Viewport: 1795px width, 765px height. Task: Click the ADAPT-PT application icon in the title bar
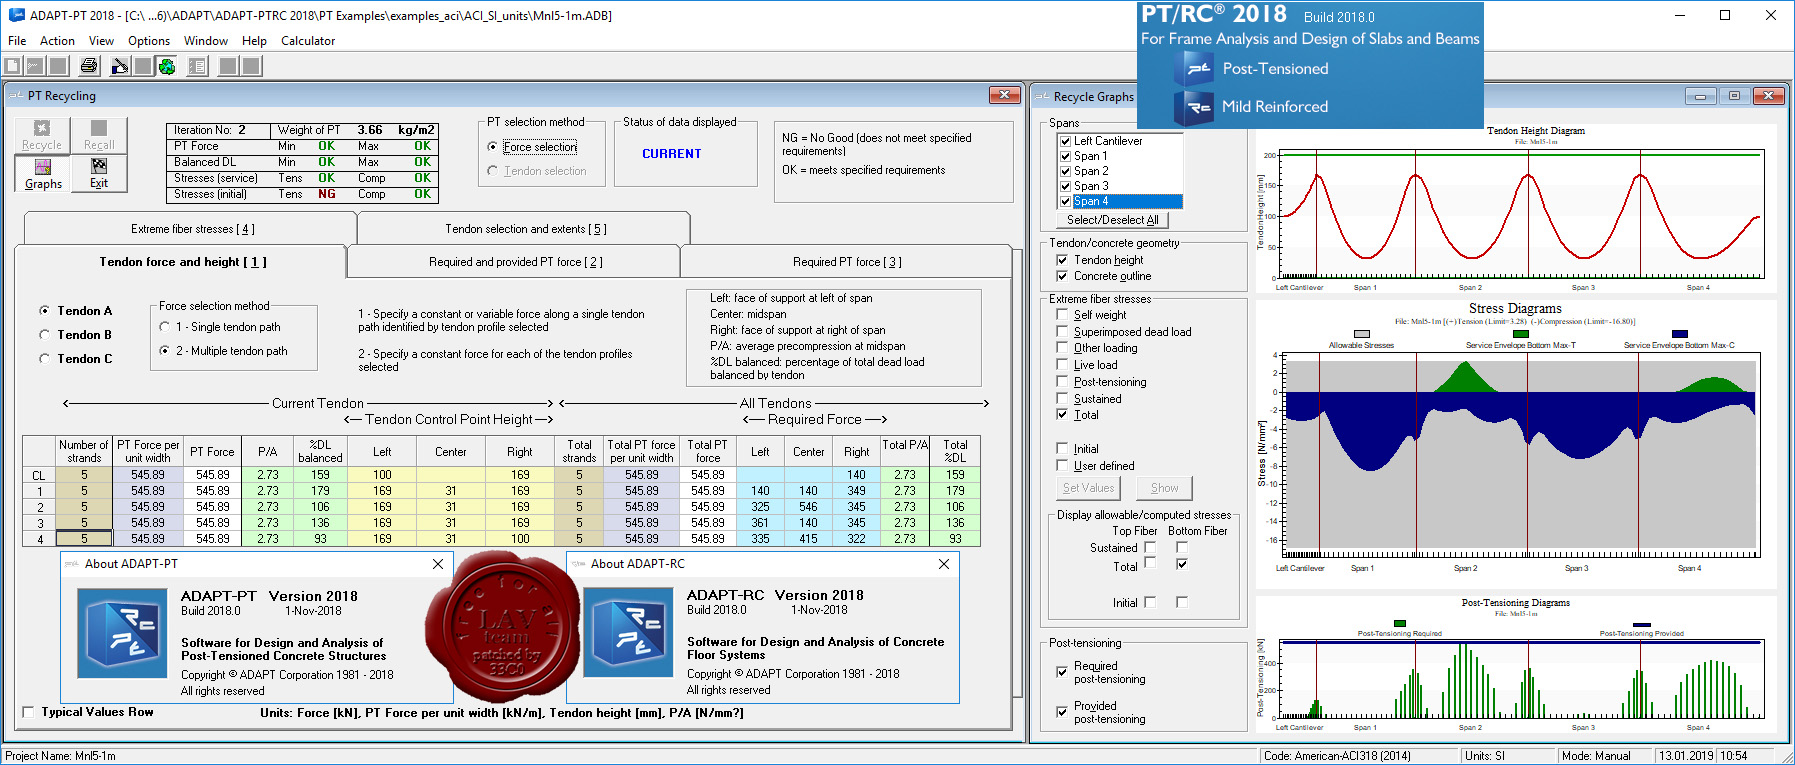pyautogui.click(x=16, y=15)
